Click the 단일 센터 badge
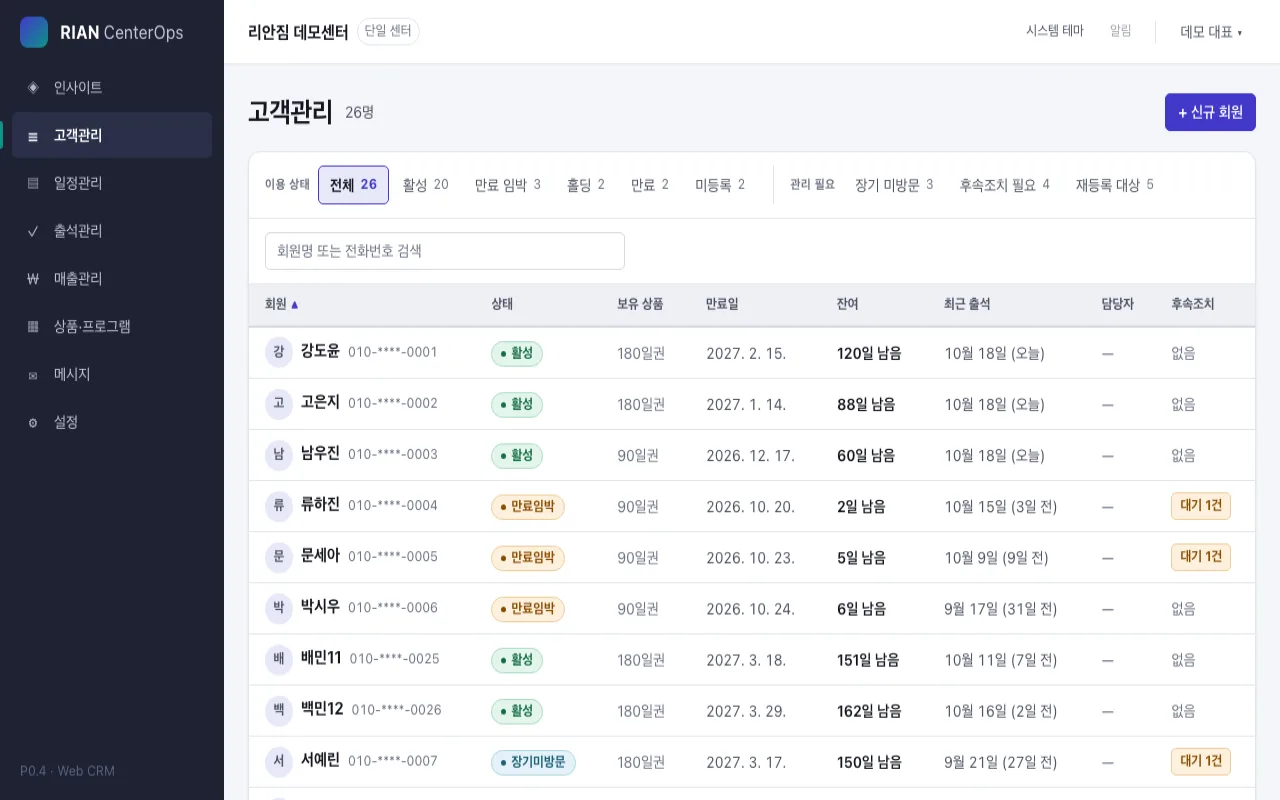 click(388, 32)
